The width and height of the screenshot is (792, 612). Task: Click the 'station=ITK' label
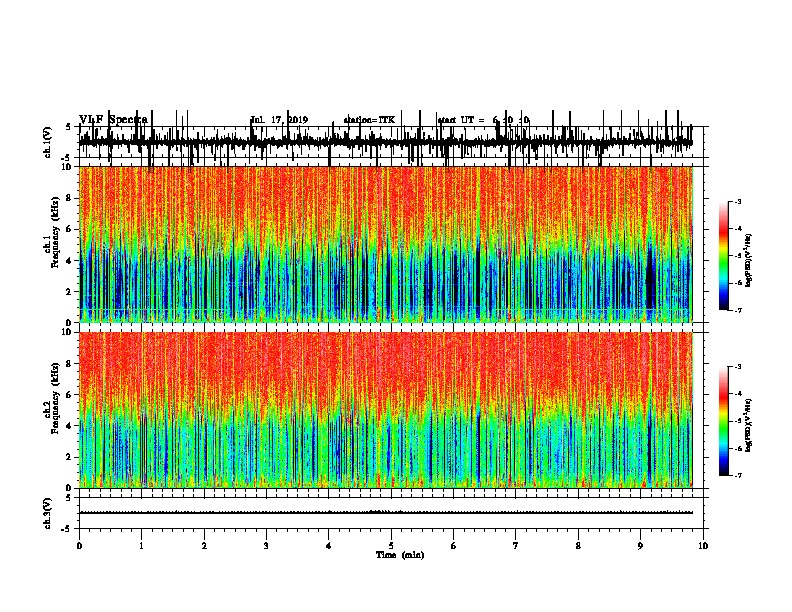point(369,120)
